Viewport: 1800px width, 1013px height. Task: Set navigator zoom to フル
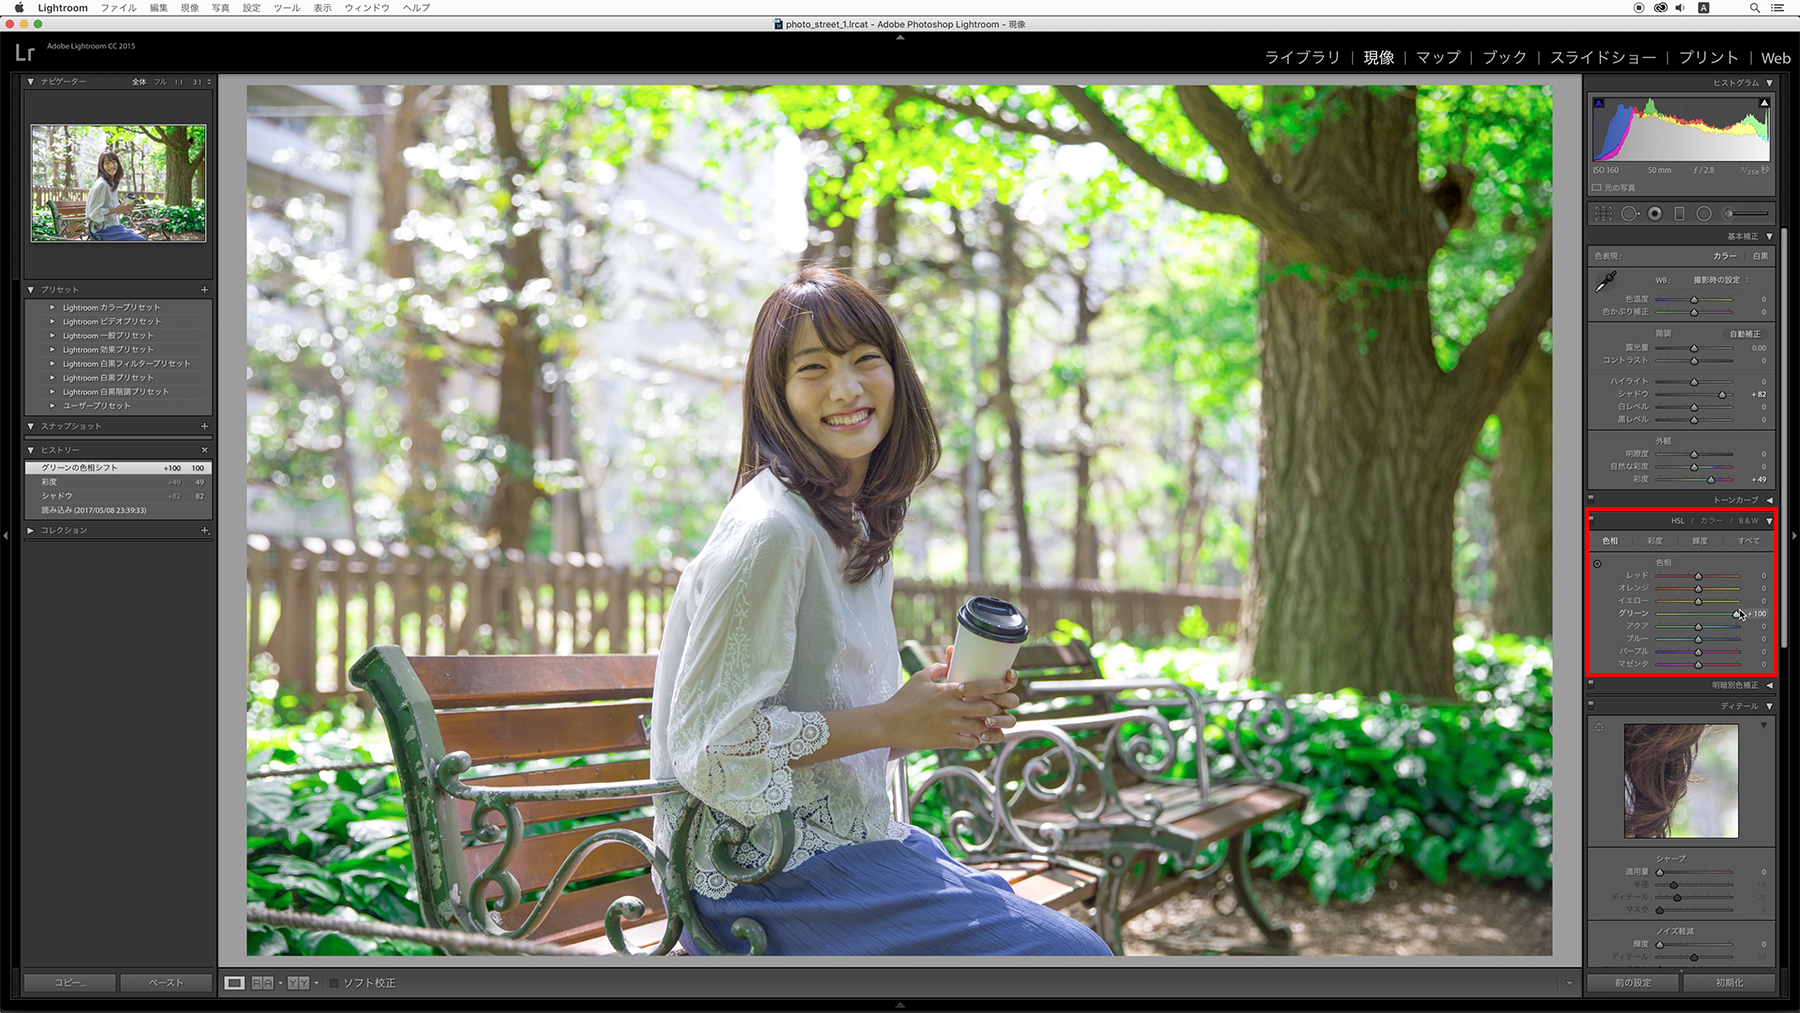point(160,82)
